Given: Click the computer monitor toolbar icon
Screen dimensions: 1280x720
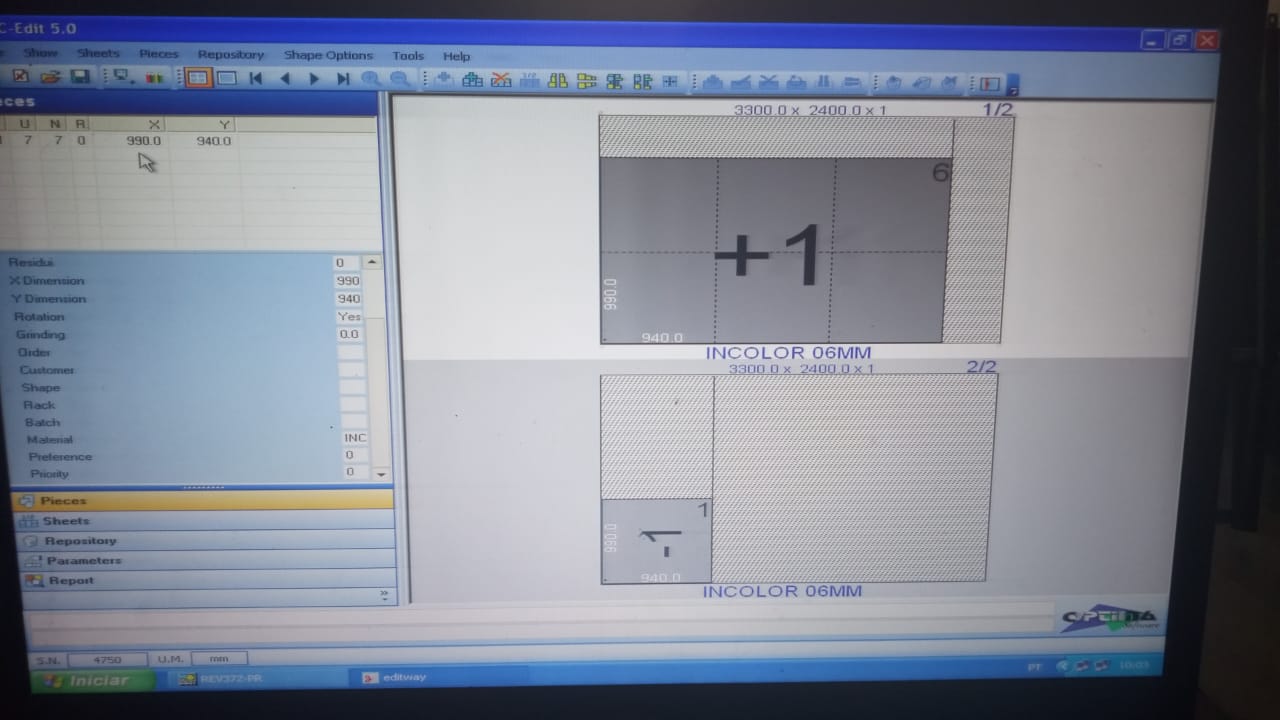Looking at the screenshot, I should point(124,77).
